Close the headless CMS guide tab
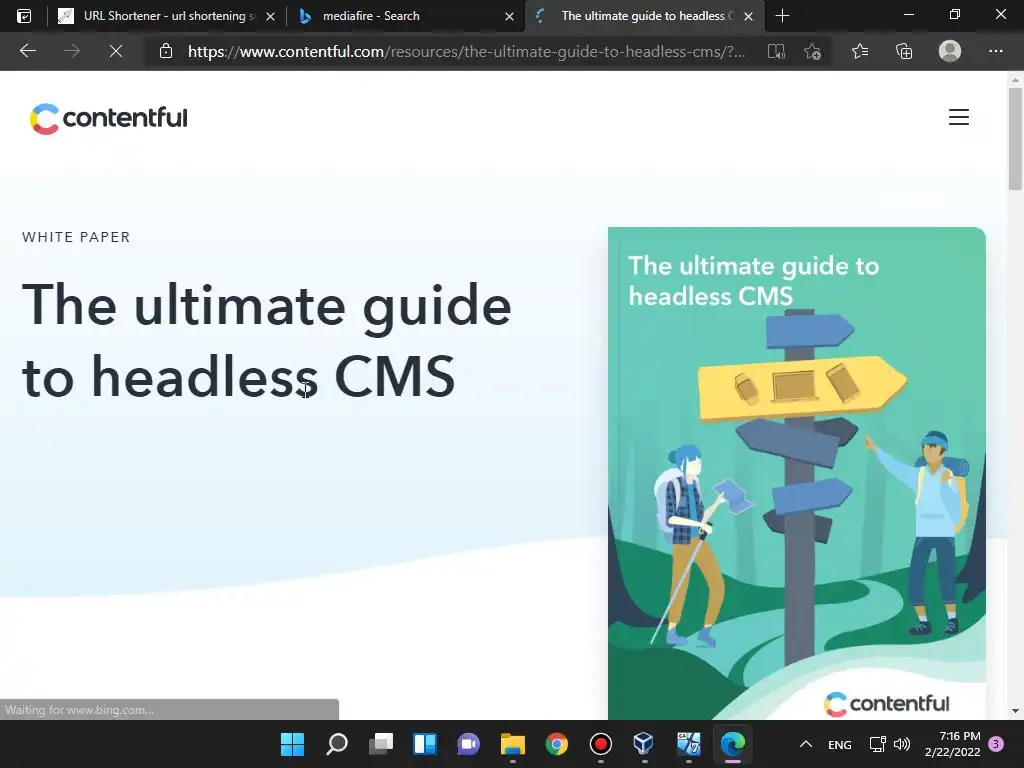This screenshot has height=768, width=1024. (748, 16)
